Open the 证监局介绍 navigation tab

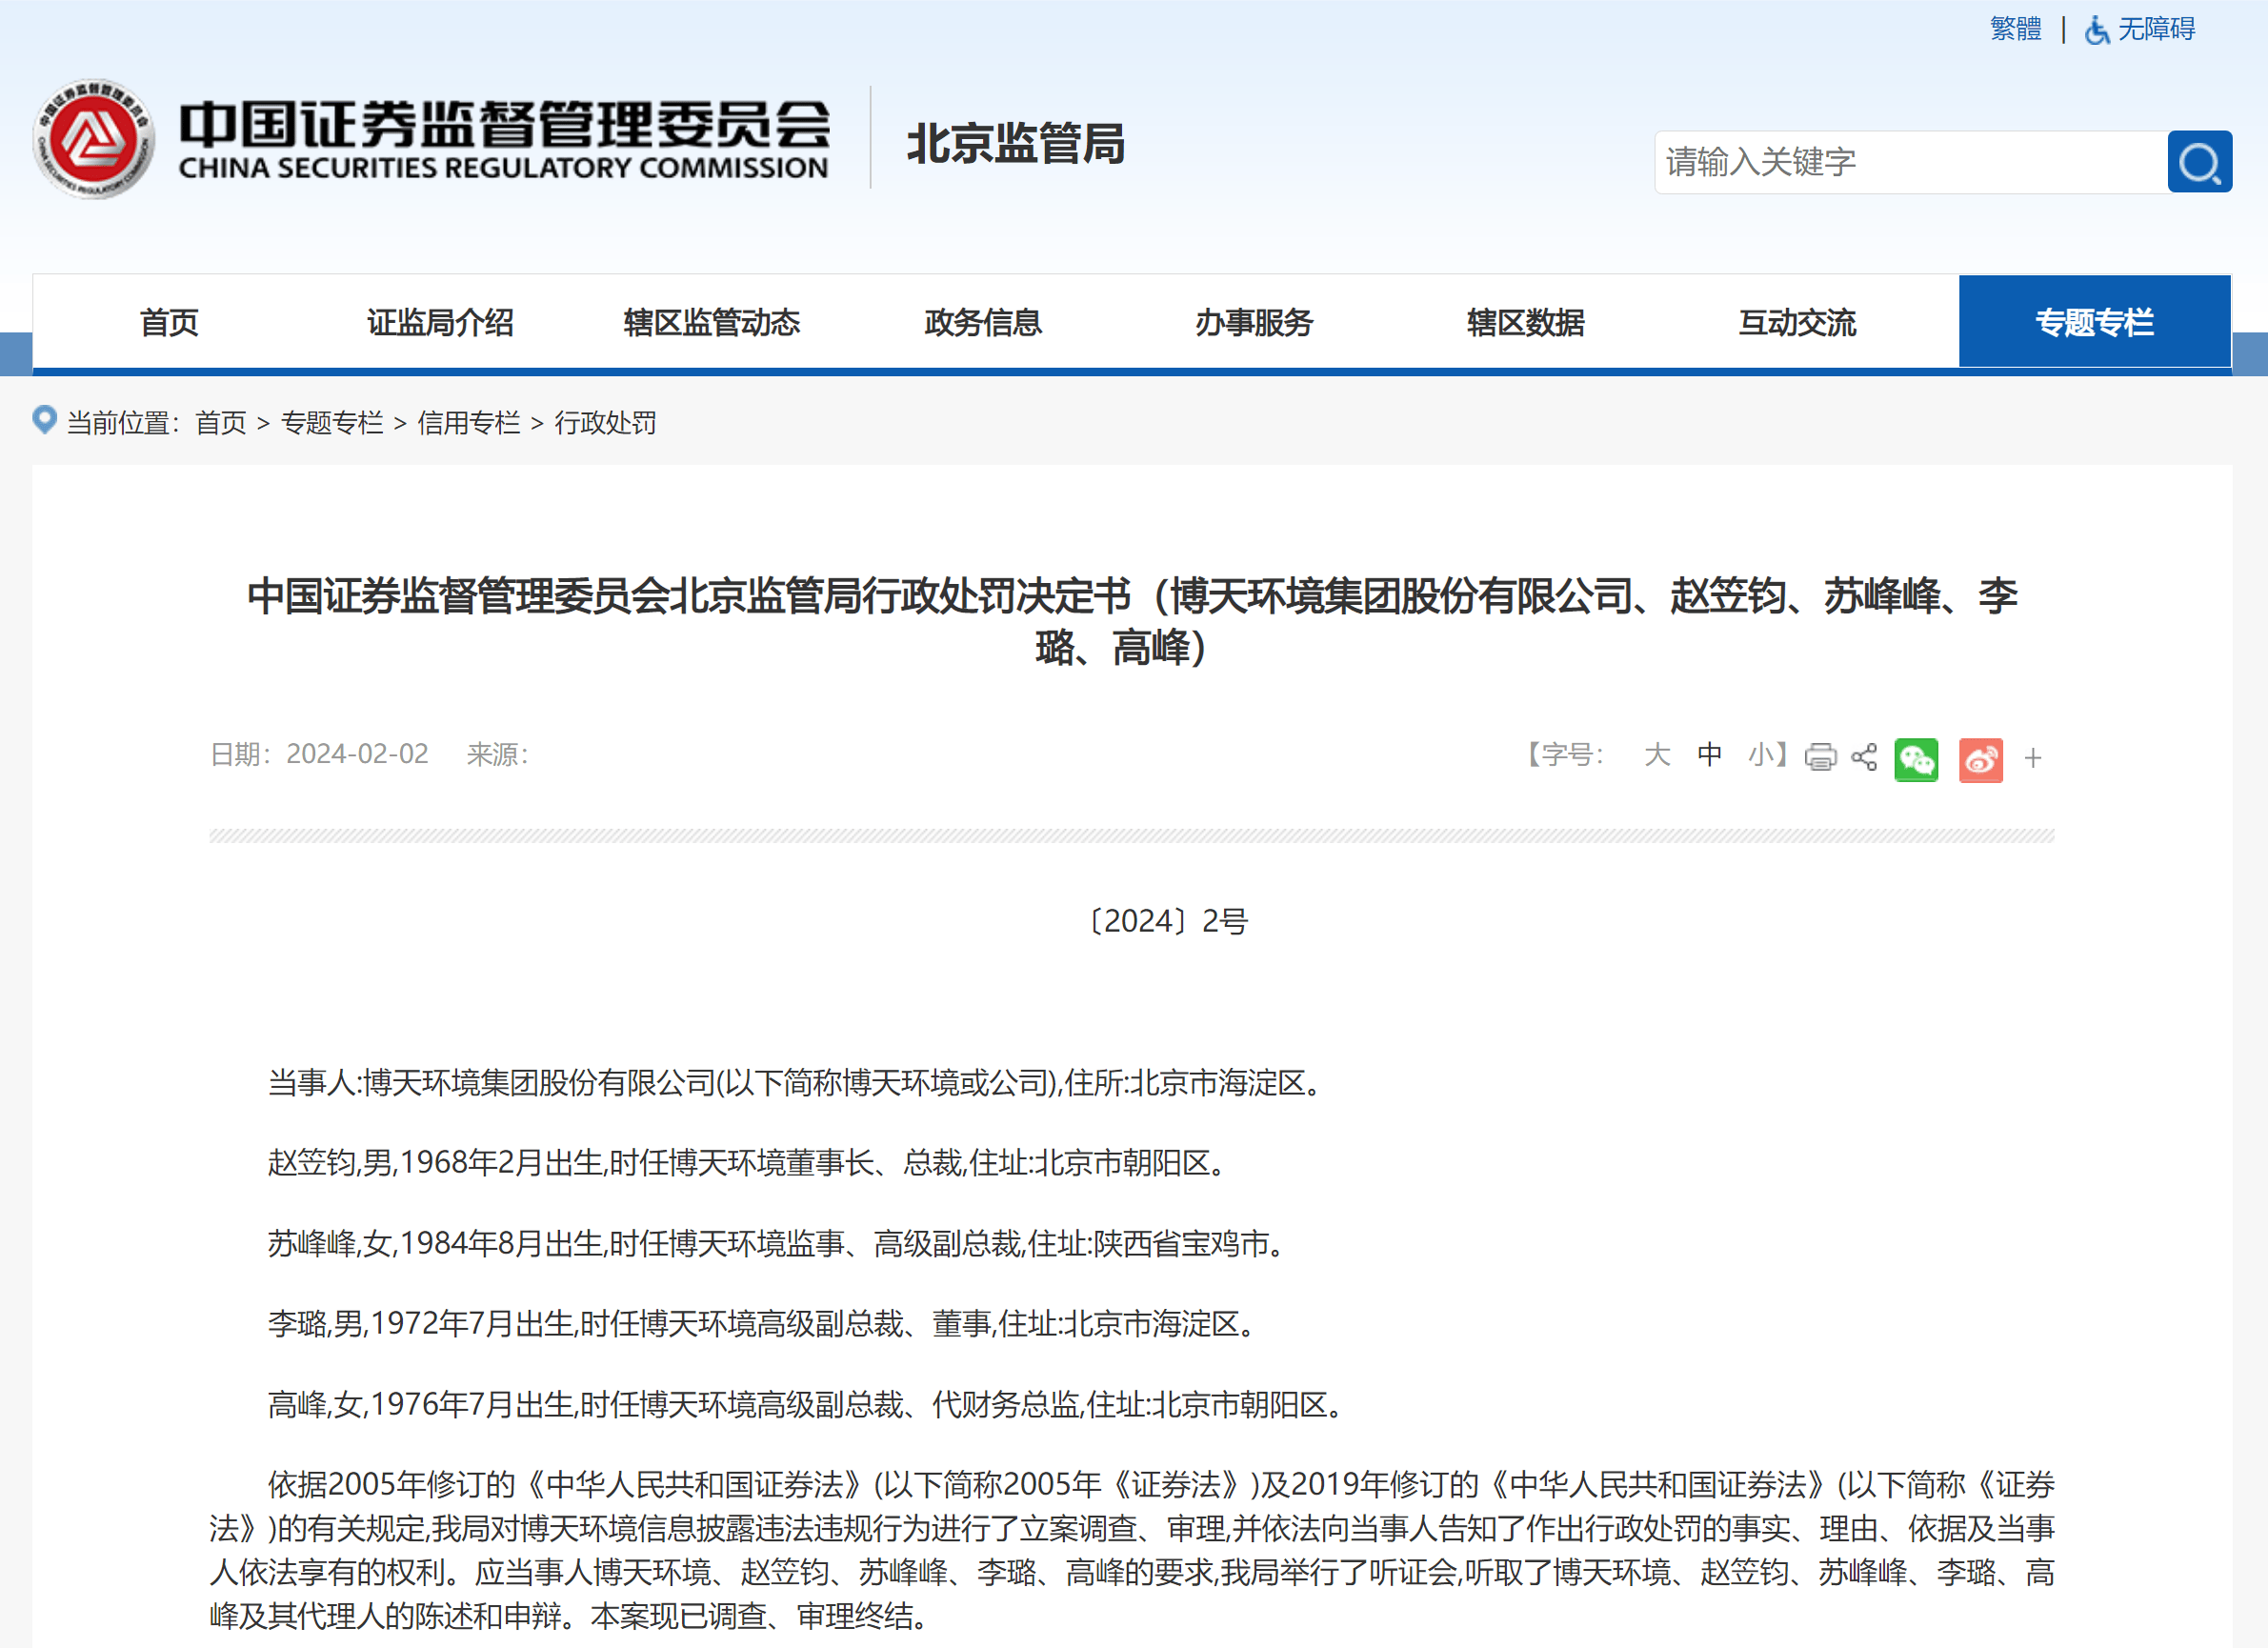pyautogui.click(x=440, y=322)
